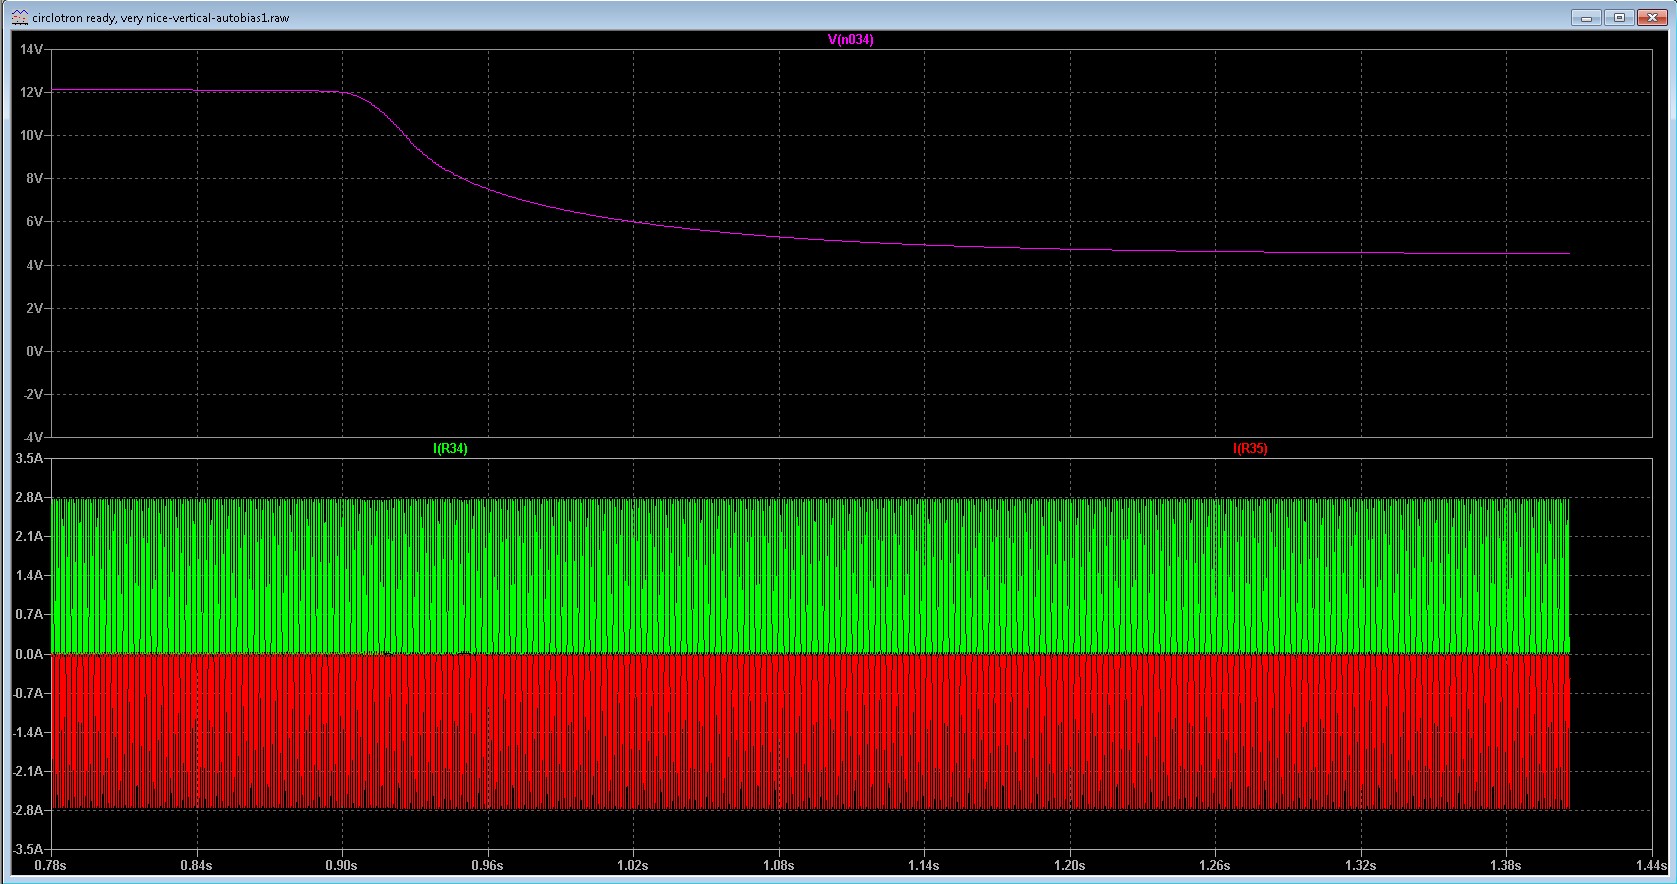
Task: Maximize the waveform viewer window
Action: pyautogui.click(x=1620, y=17)
